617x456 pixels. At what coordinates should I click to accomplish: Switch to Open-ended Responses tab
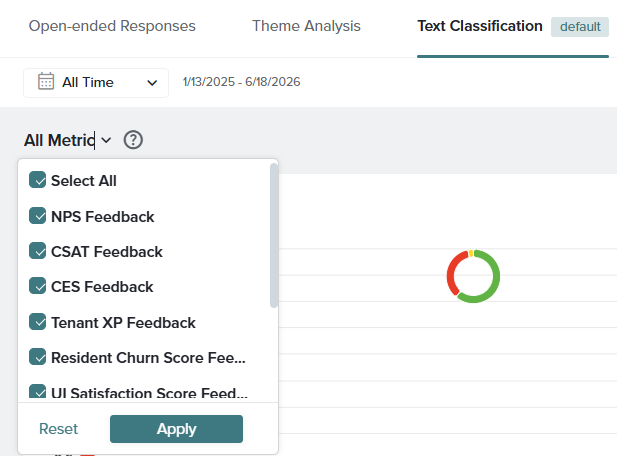(112, 26)
